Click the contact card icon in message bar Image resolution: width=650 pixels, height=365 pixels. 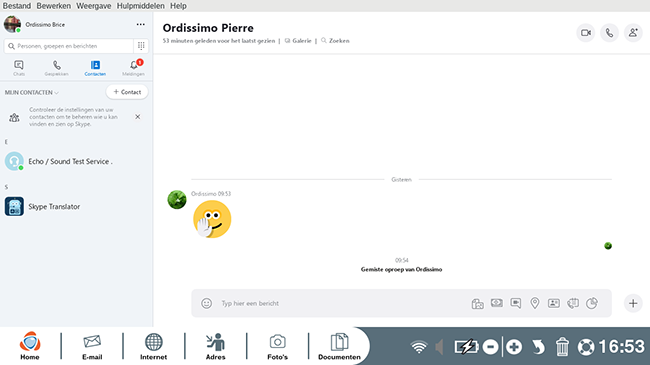(x=554, y=303)
